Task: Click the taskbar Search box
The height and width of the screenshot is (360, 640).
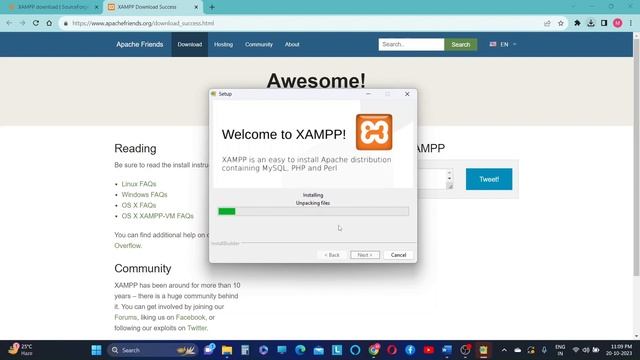Action: click(153, 350)
